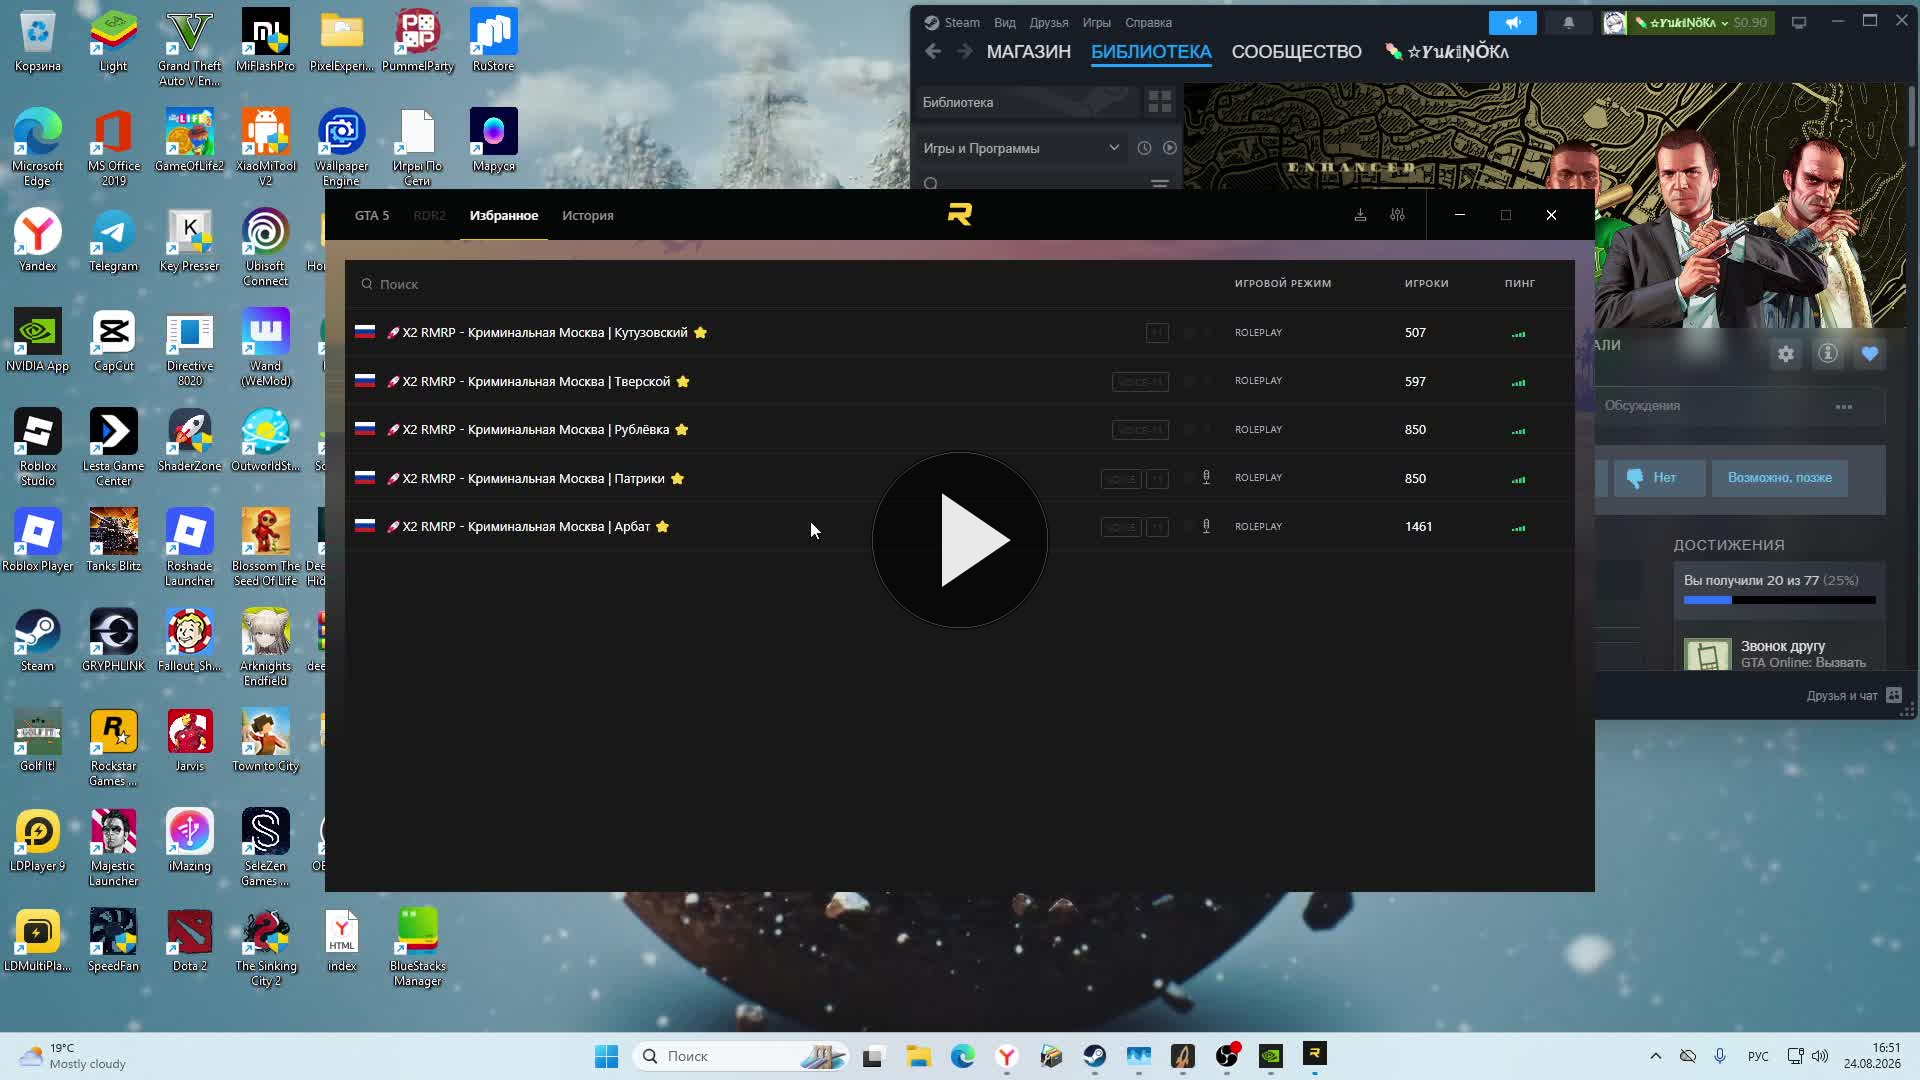Open the Друзья menu in Steam
Screen dimensions: 1920x1080
click(1049, 22)
